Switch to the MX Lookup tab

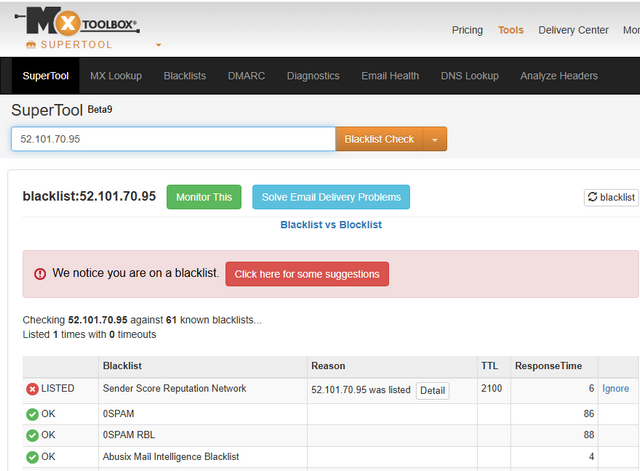[116, 76]
